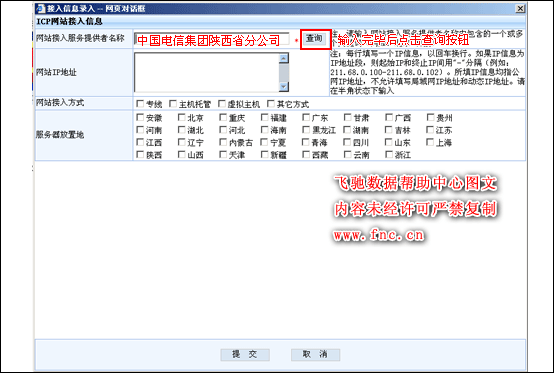This screenshot has height=373, width=554.
Task: Enable the 主机托管 checkbox
Action: tap(173, 103)
